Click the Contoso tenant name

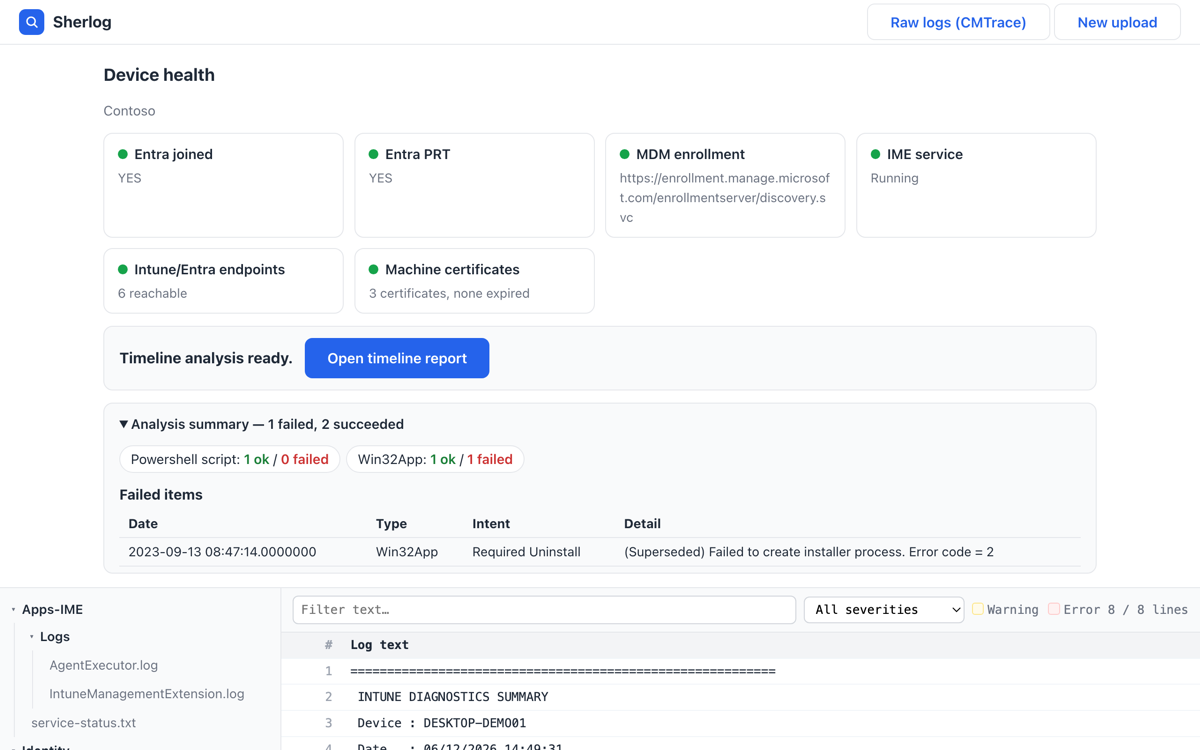coord(129,111)
